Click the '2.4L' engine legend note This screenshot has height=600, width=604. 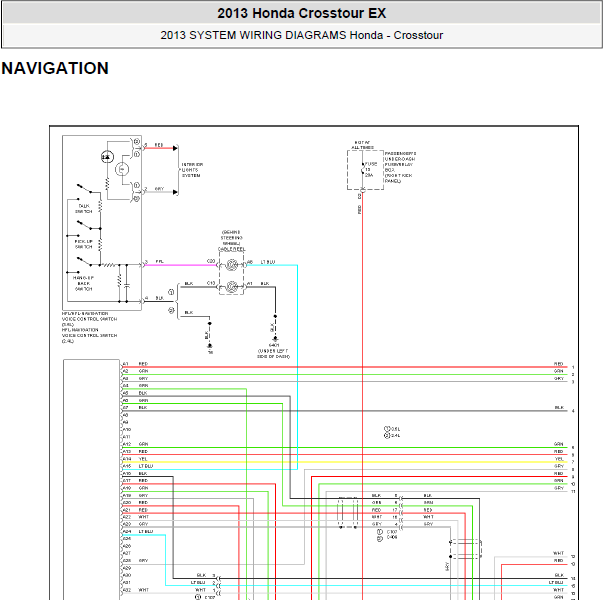pos(393,436)
